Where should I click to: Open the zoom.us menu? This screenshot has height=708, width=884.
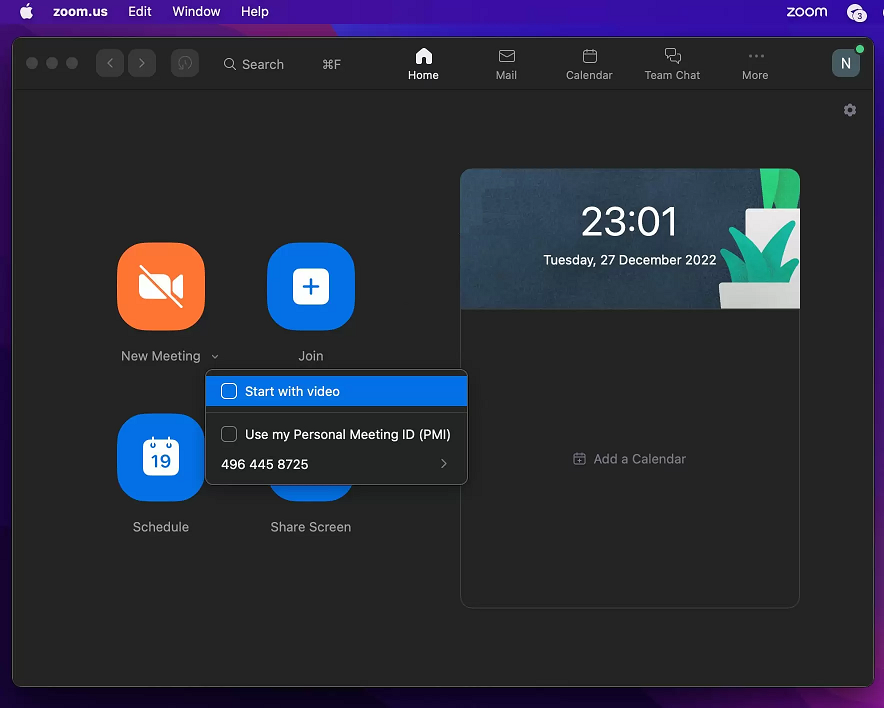pos(80,11)
